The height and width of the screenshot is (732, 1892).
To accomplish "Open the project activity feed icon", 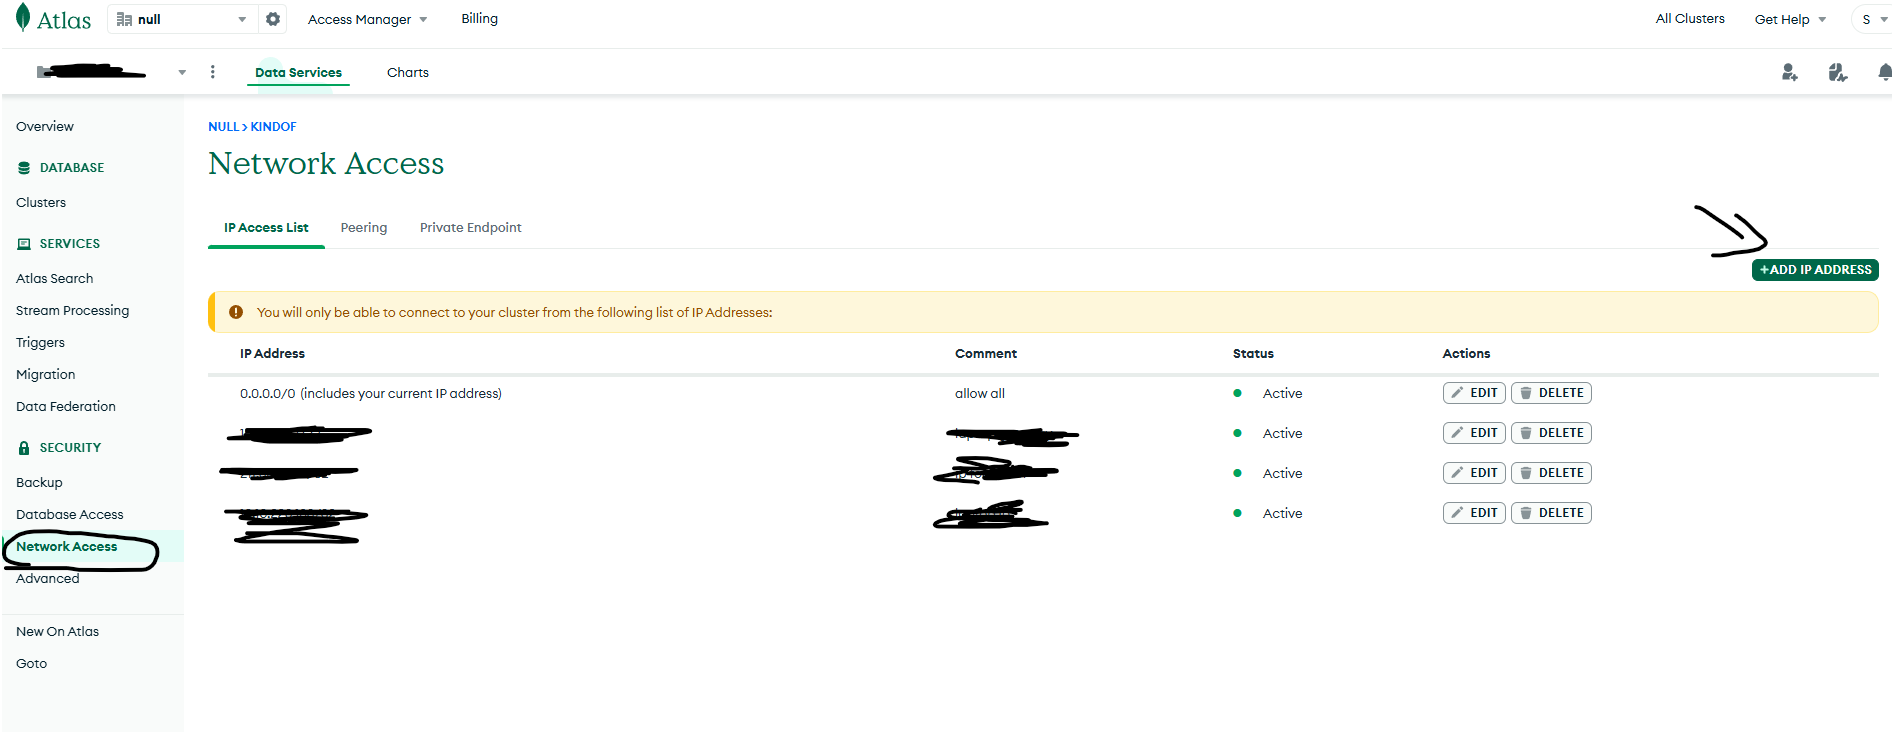I will [x=1837, y=72].
